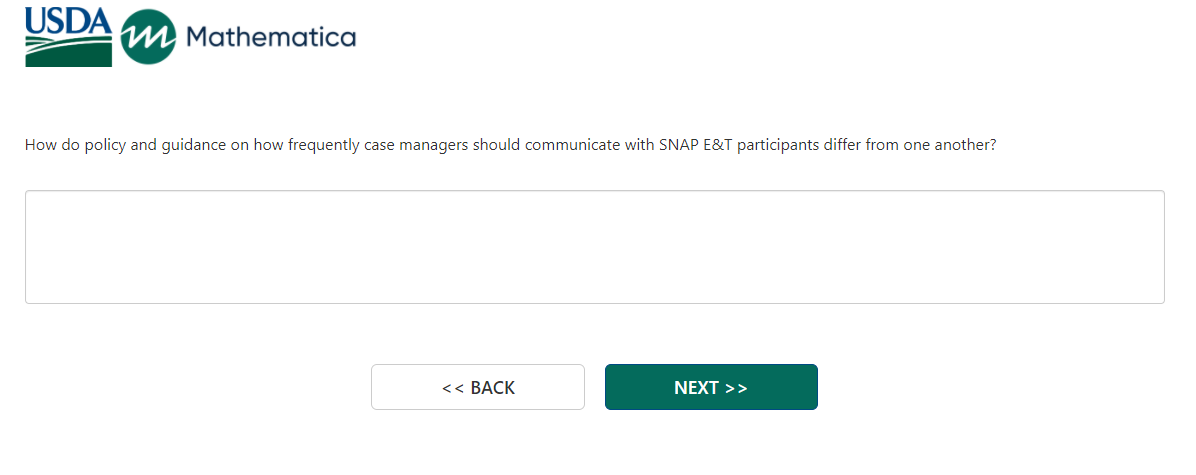Click the green field graphic under USDA
Viewport: 1196px width, 475px height.
[x=68, y=53]
